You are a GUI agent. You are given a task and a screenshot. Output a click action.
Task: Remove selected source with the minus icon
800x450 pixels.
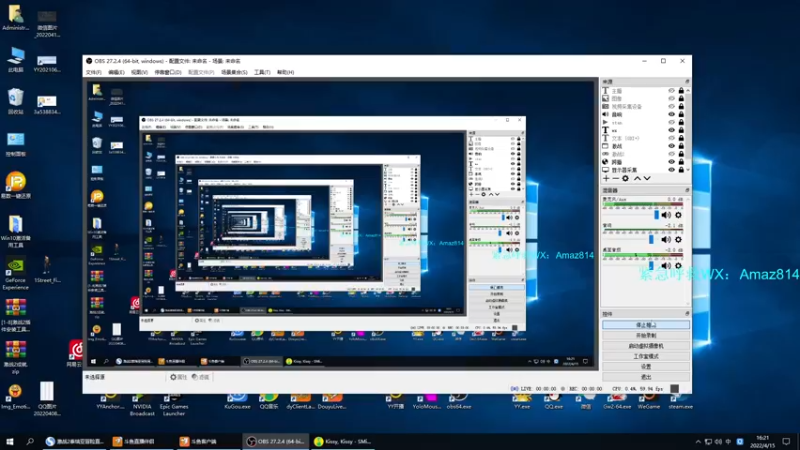tap(615, 178)
